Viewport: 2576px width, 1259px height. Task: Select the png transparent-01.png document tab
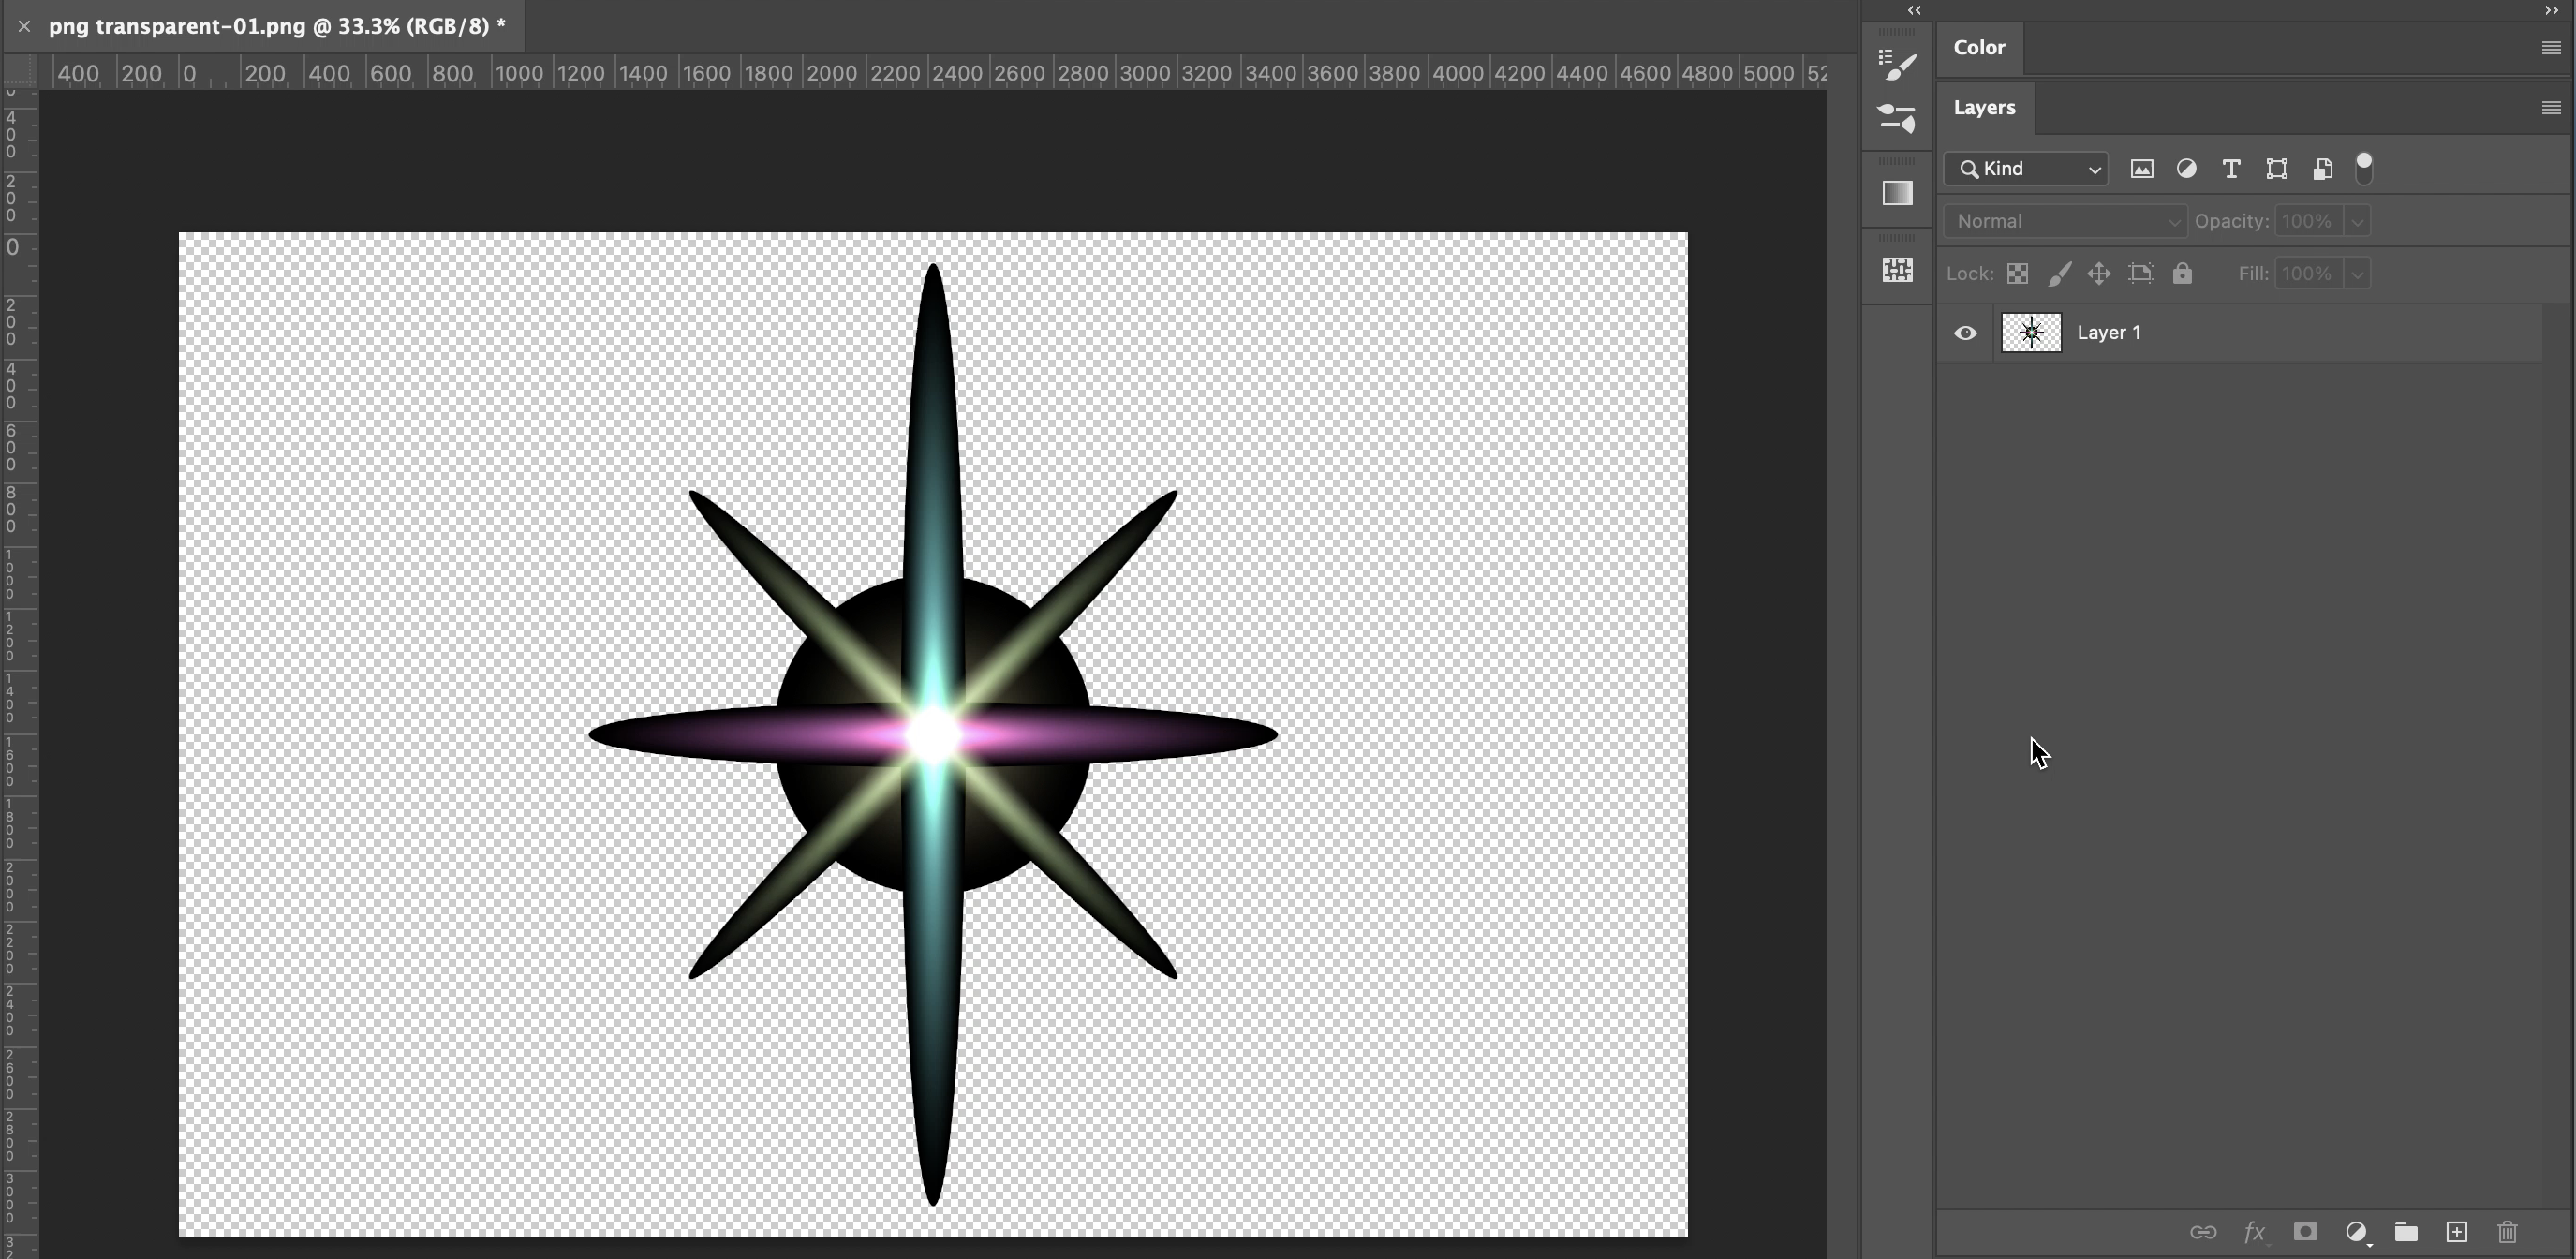[277, 27]
